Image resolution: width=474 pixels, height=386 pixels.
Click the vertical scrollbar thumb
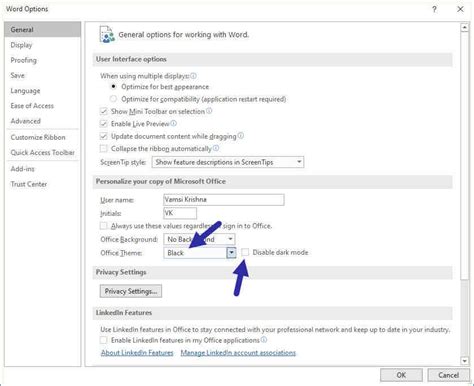[464, 156]
